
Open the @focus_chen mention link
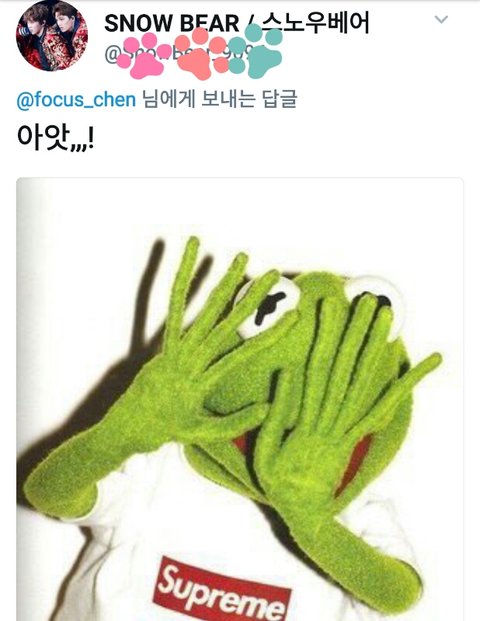point(76,99)
